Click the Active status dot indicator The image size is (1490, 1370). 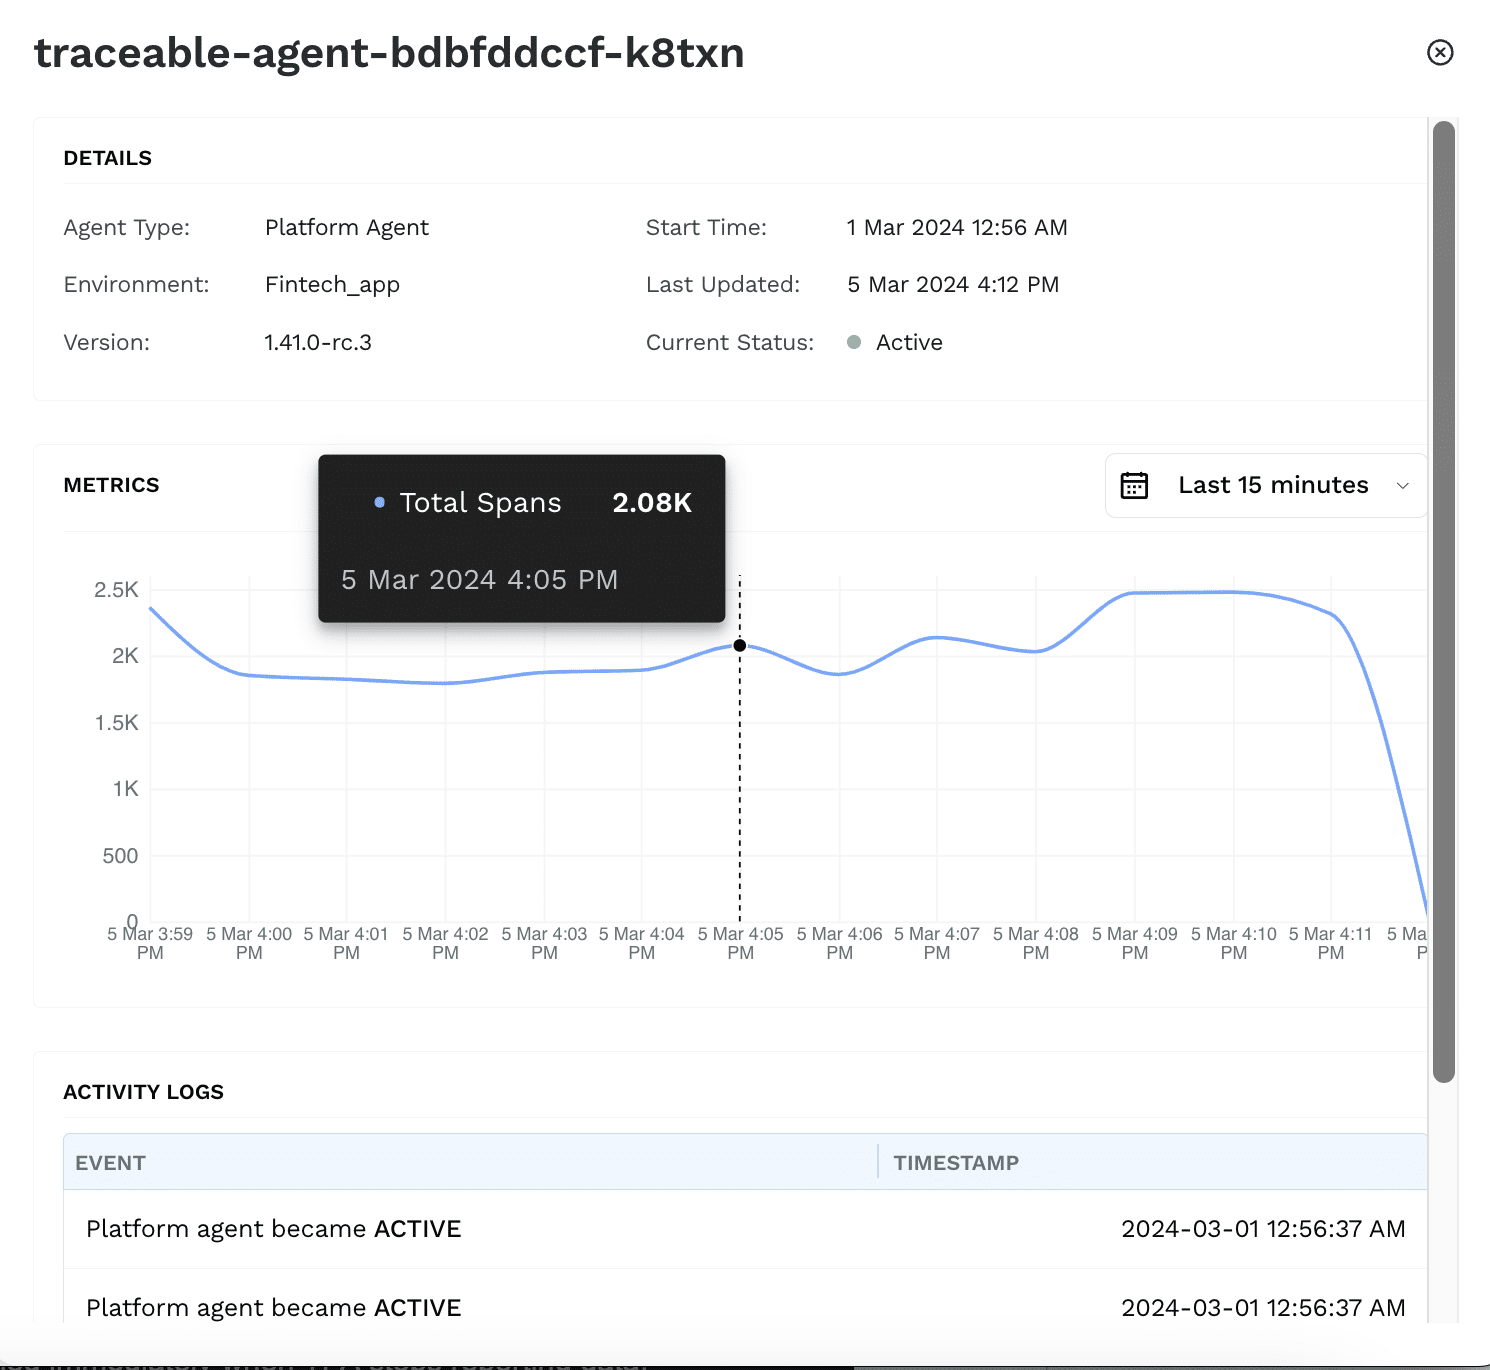pyautogui.click(x=854, y=342)
